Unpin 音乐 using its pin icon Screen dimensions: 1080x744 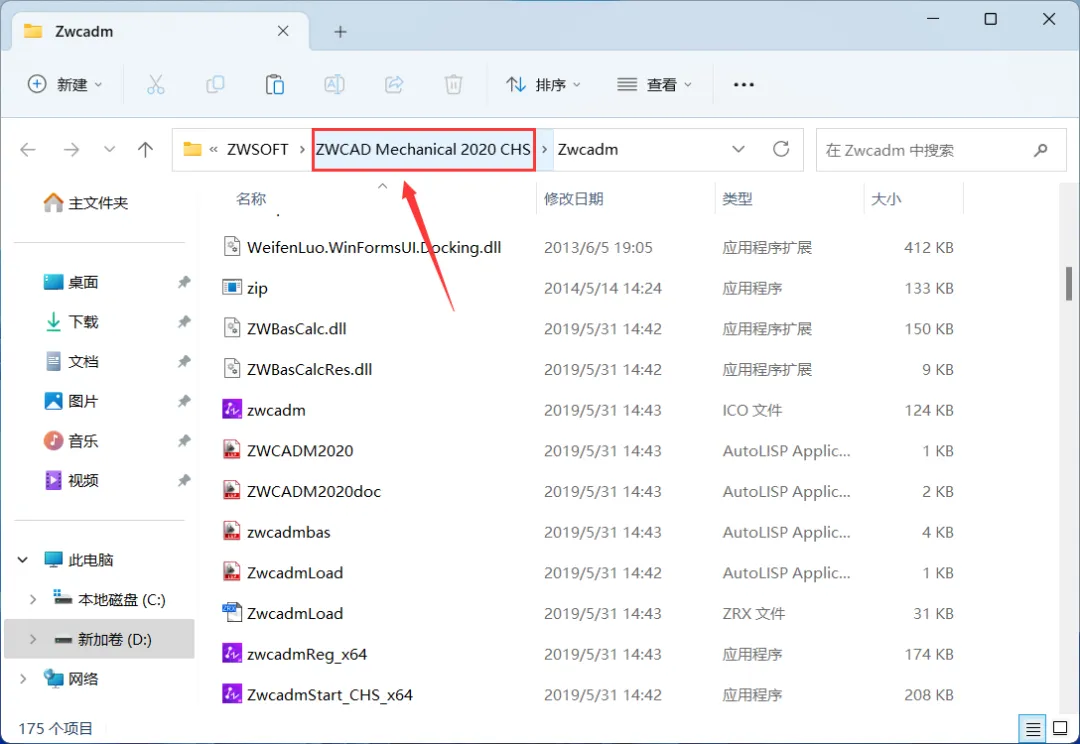pos(184,440)
